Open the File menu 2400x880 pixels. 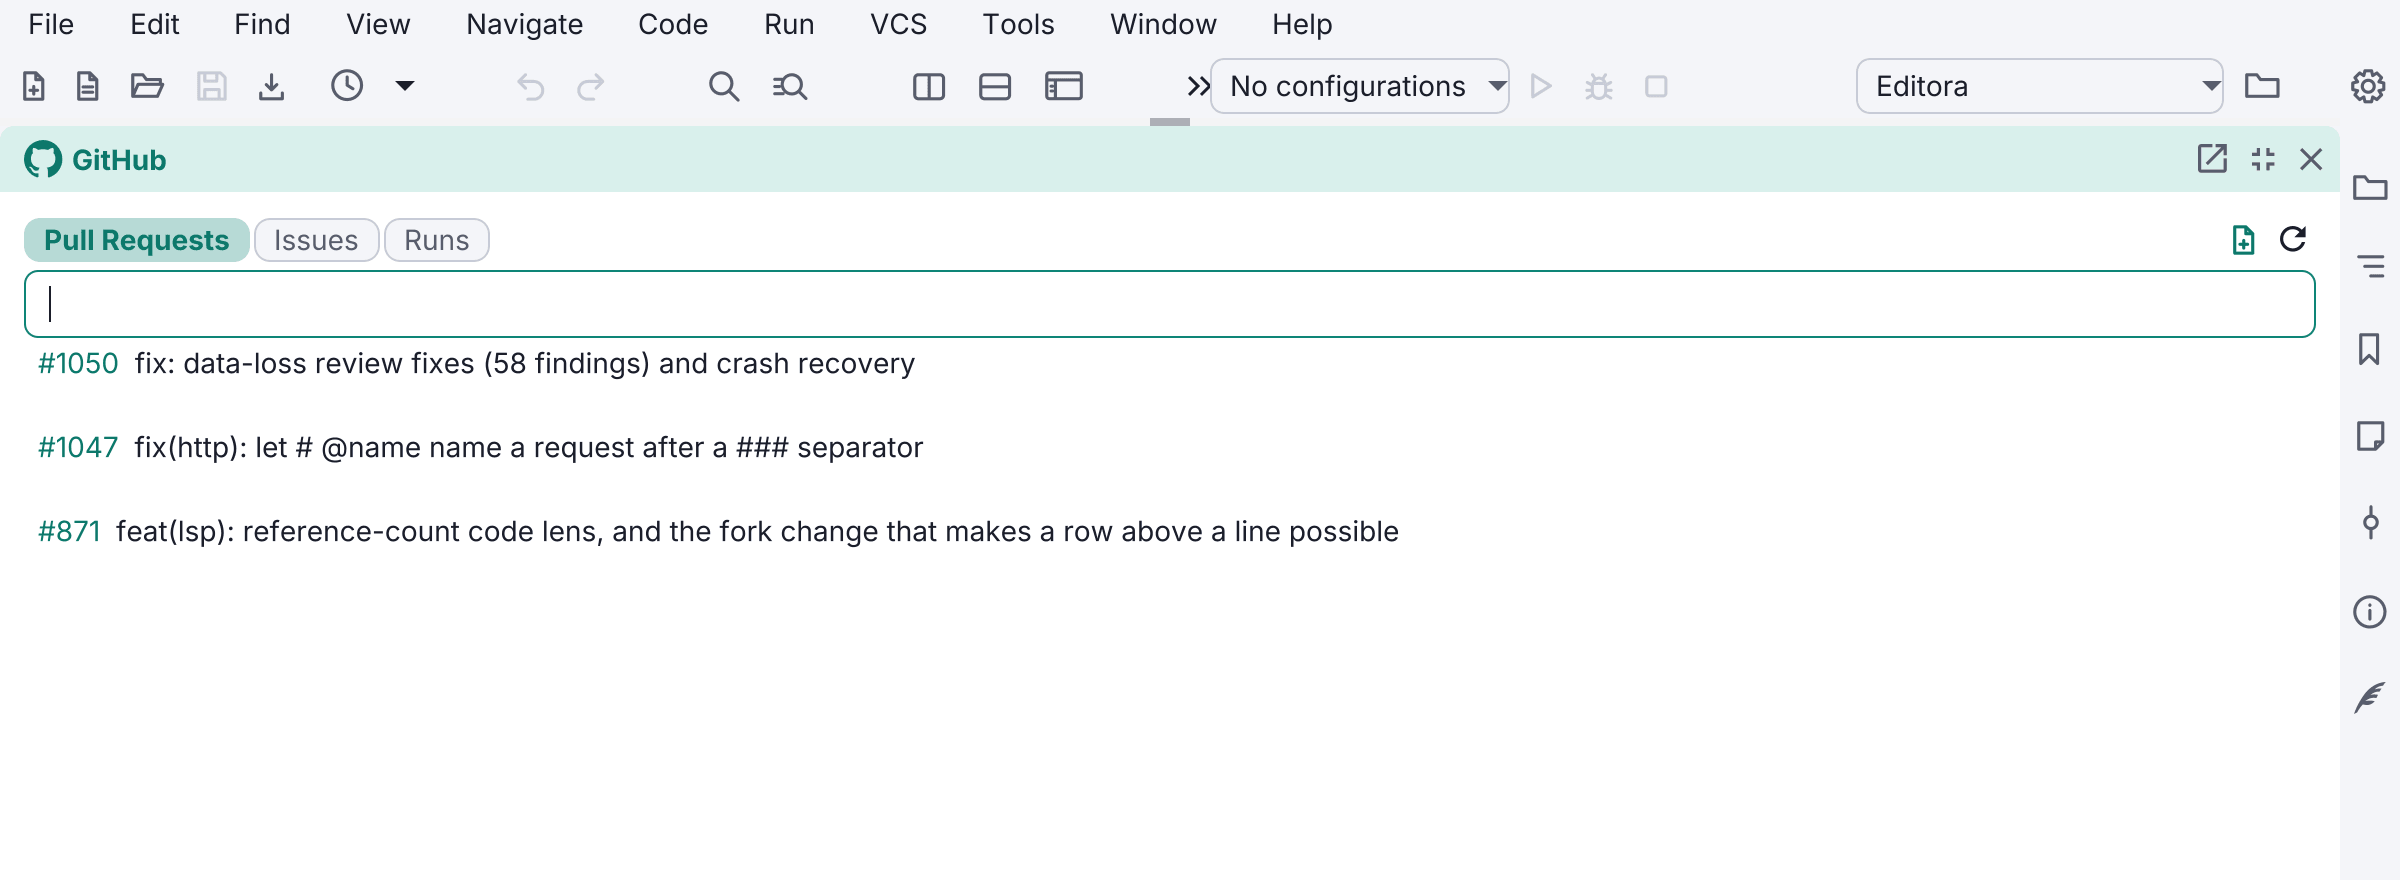click(51, 24)
